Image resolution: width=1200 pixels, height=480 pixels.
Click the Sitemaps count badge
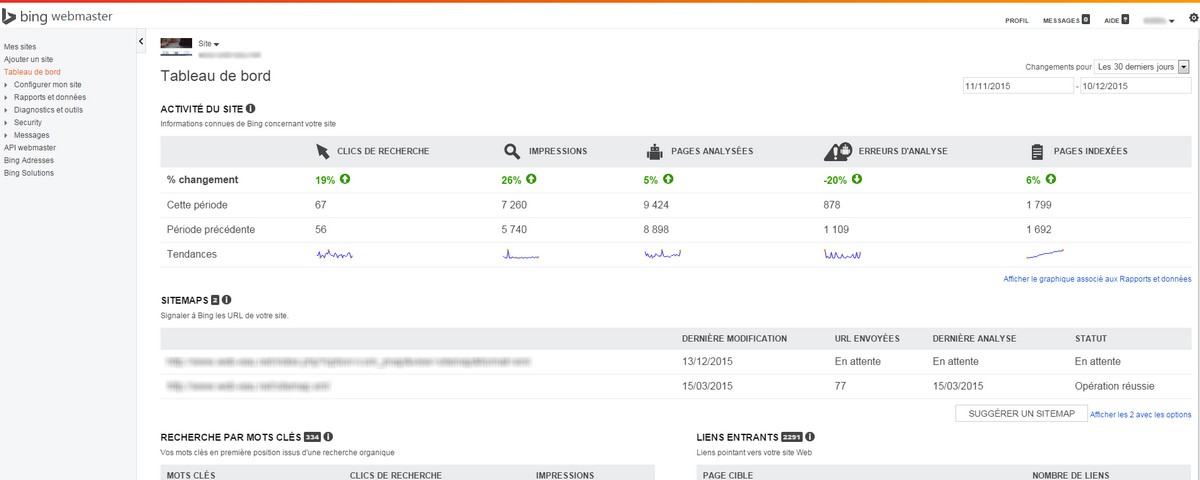click(x=215, y=300)
